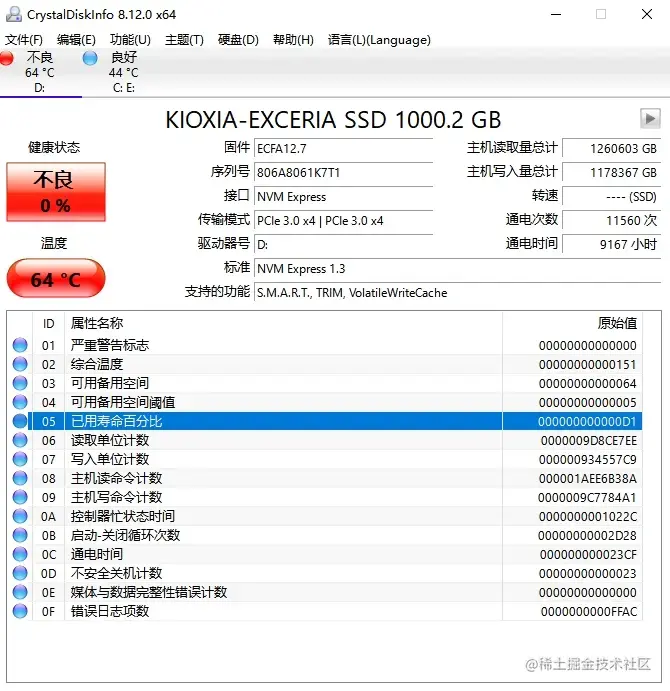The width and height of the screenshot is (670, 691).
Task: Open the 功能(U) menu
Action: (130, 40)
